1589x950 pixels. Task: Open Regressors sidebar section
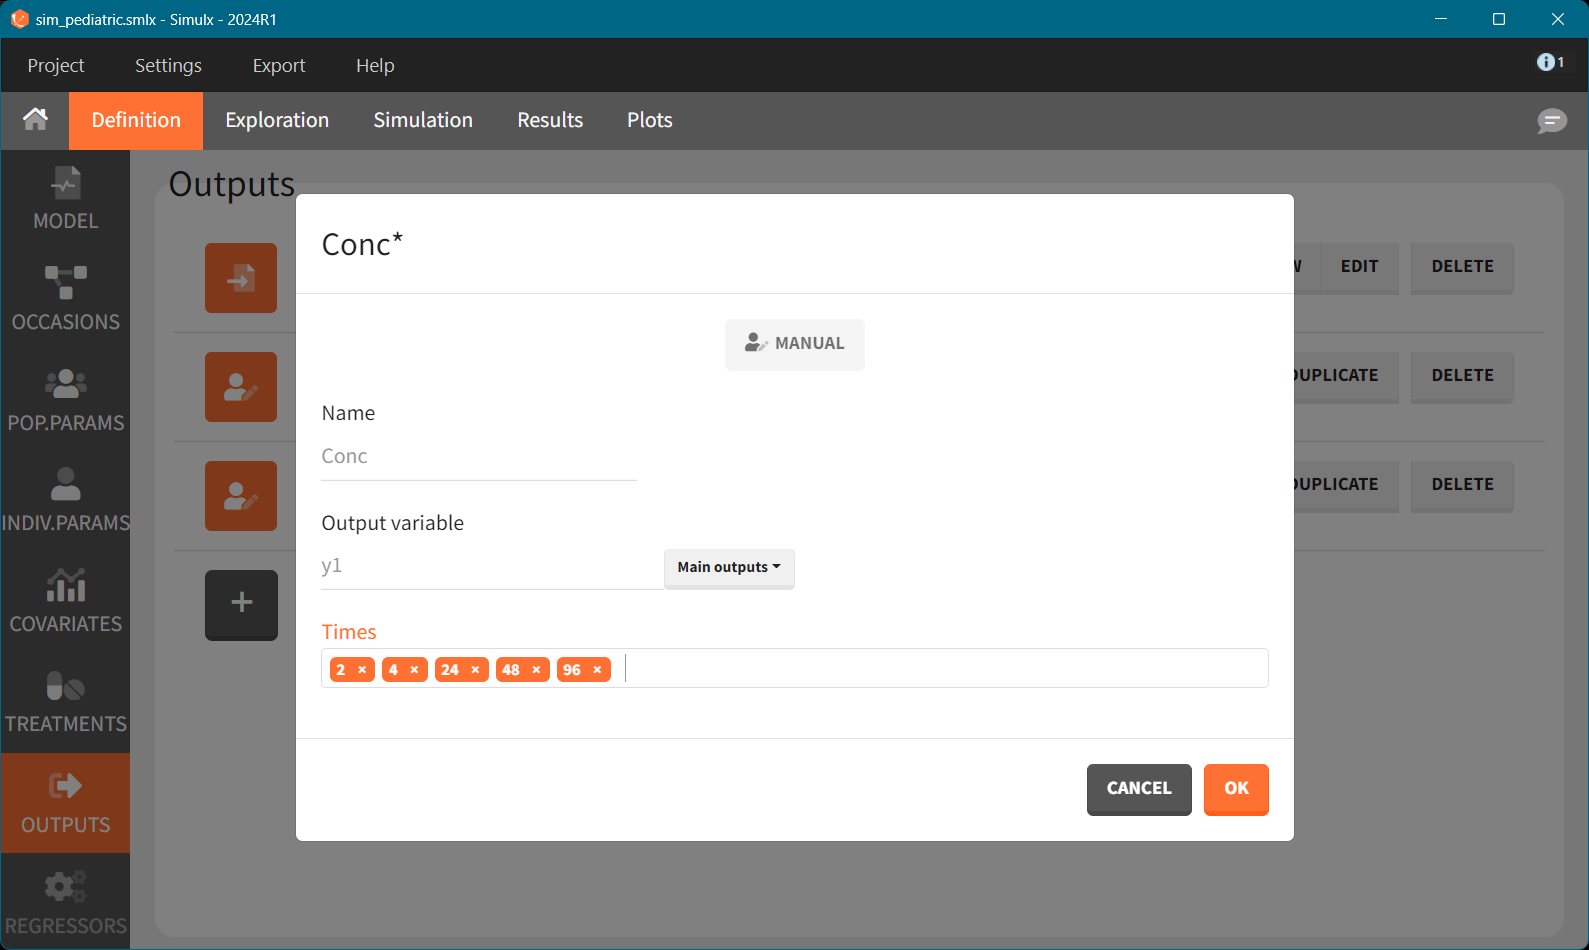click(66, 903)
